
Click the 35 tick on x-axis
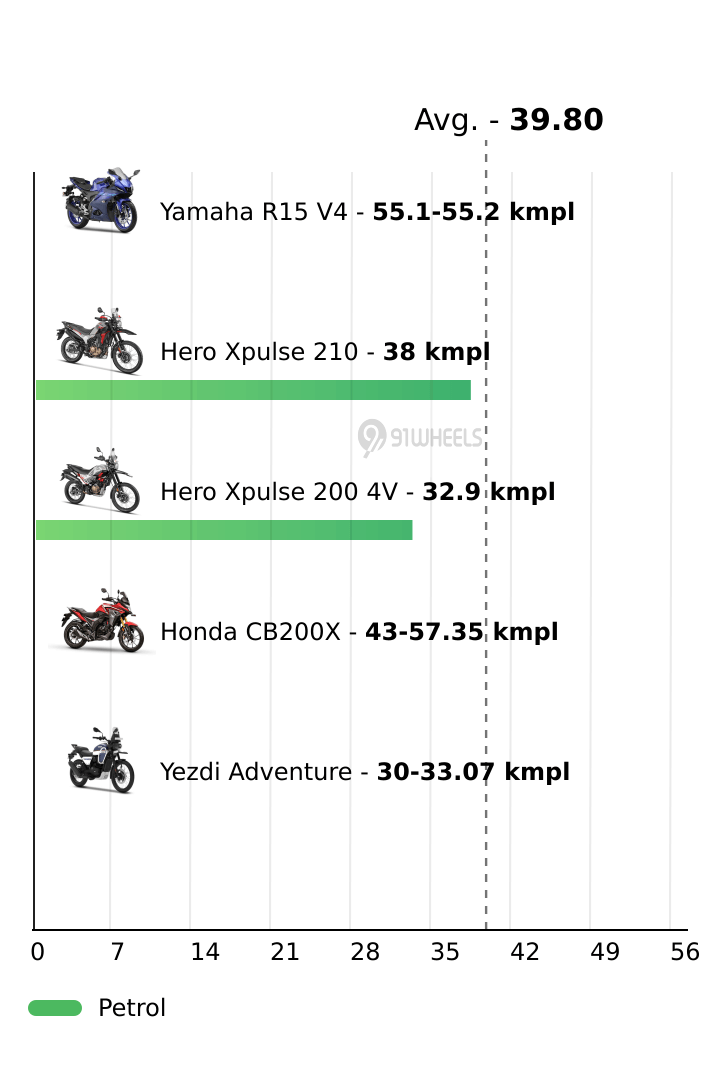click(445, 952)
